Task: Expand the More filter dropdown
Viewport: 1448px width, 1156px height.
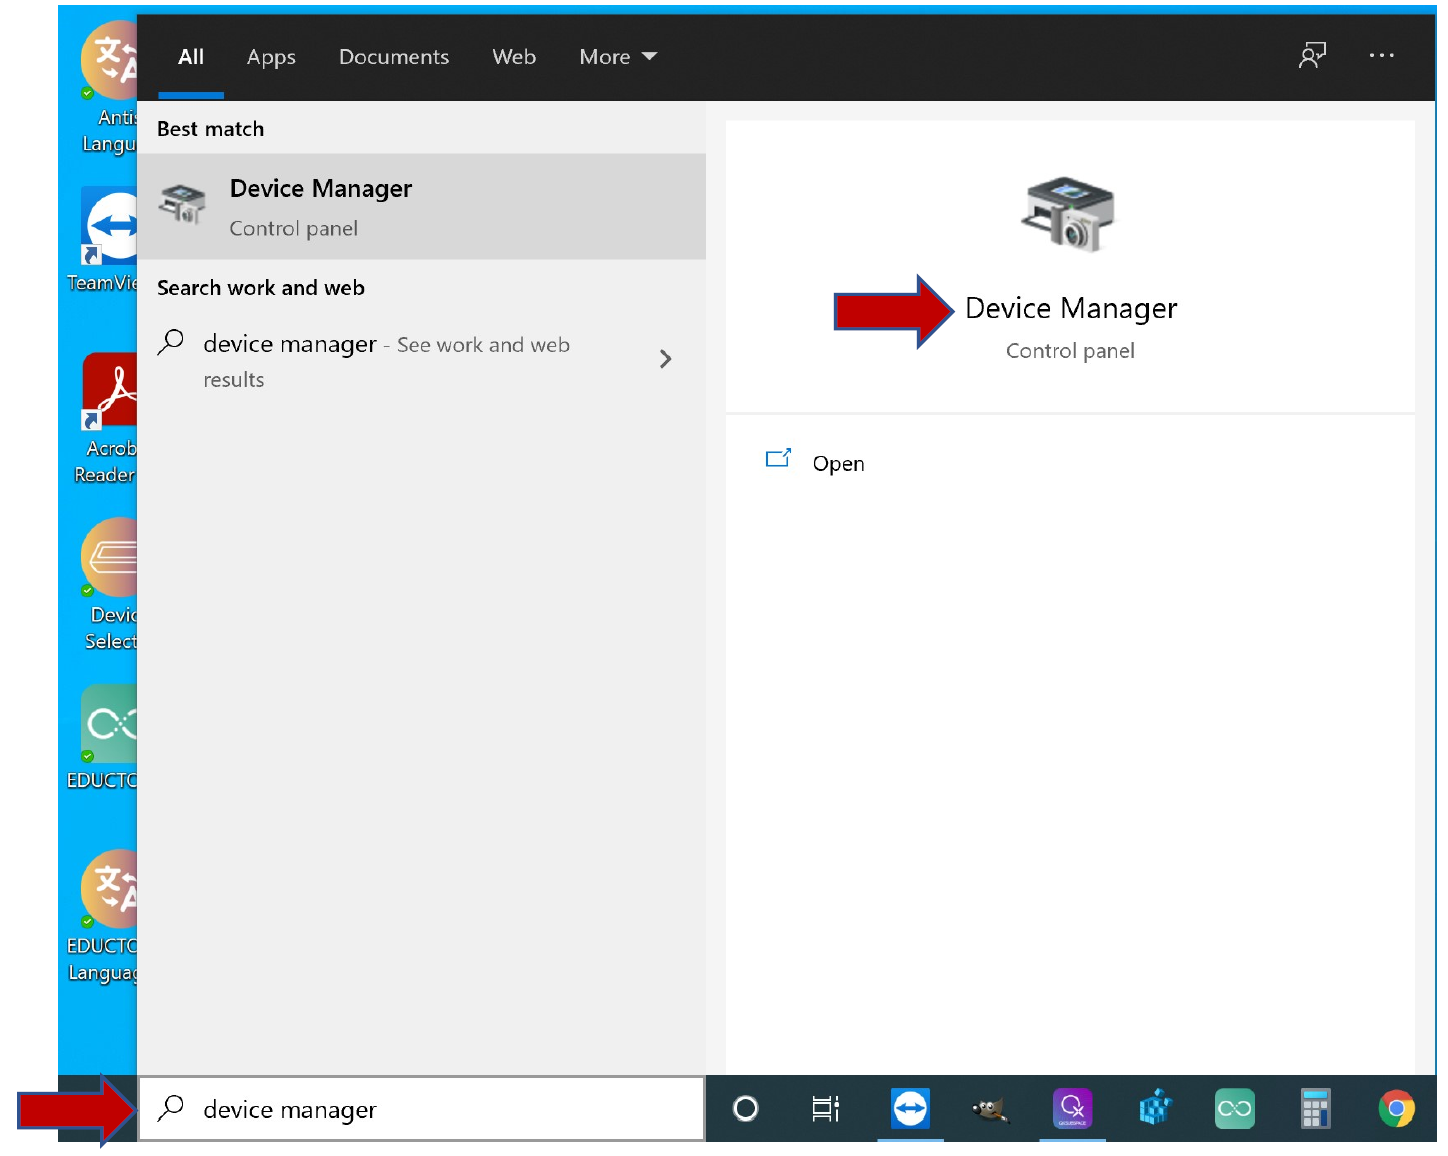Action: pyautogui.click(x=617, y=57)
